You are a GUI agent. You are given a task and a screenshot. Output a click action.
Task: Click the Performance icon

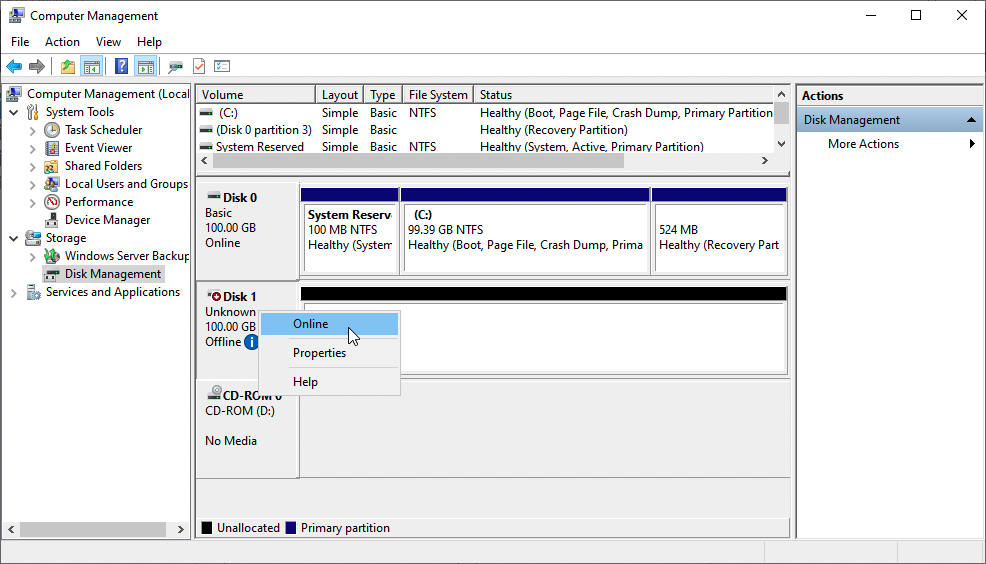[x=52, y=202]
